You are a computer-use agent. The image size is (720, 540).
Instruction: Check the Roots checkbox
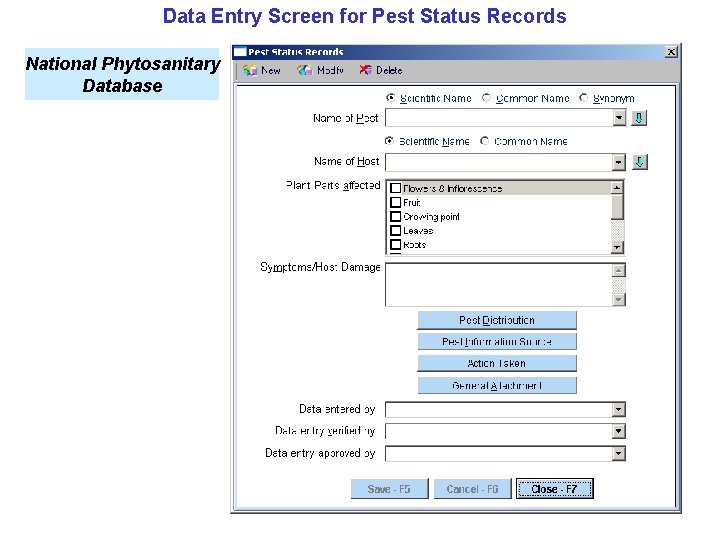[x=395, y=244]
